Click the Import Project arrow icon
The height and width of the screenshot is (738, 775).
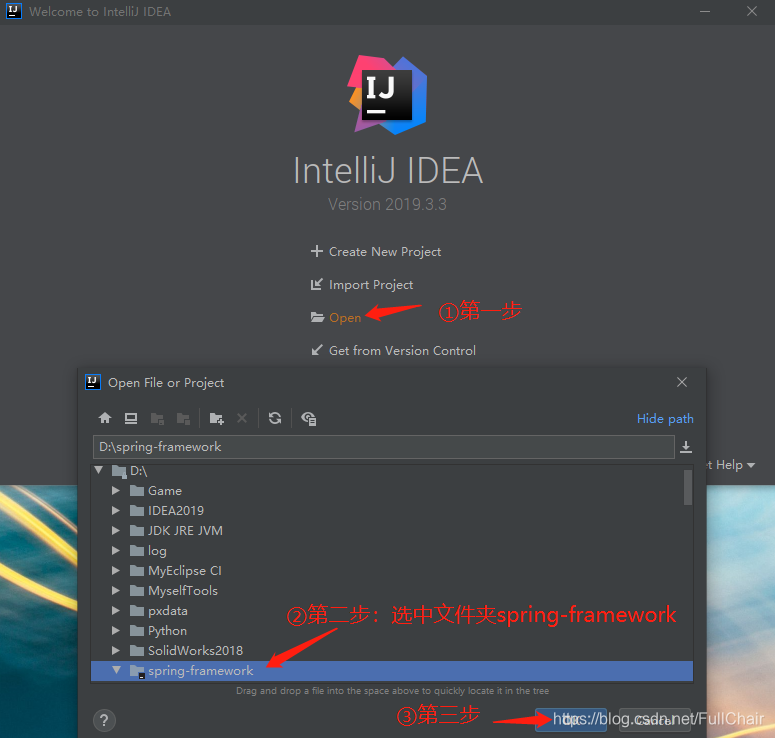pyautogui.click(x=316, y=284)
